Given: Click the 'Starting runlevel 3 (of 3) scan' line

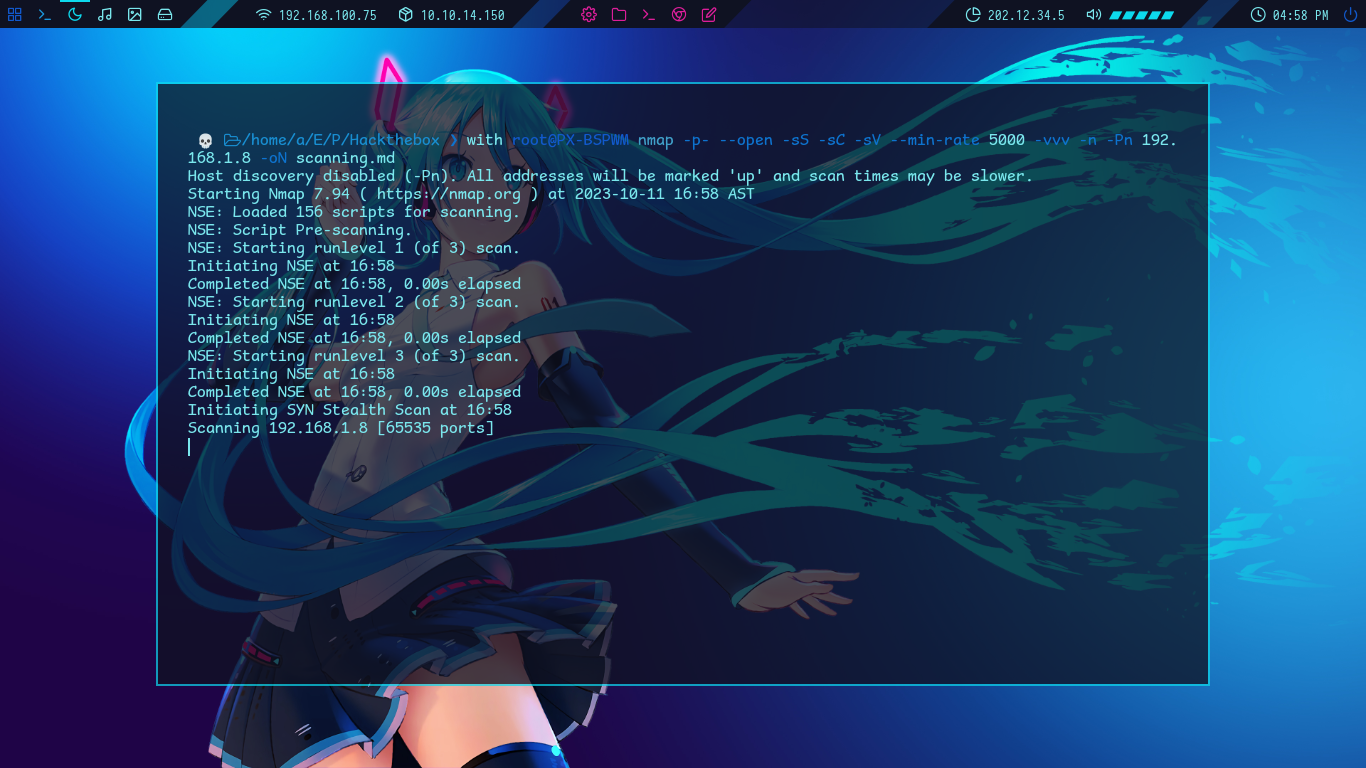Looking at the screenshot, I should click(354, 356).
